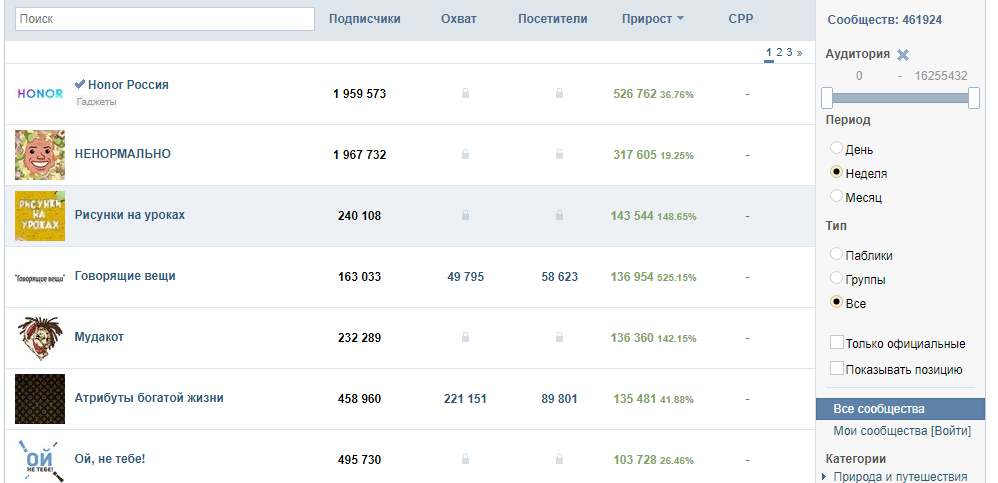Screen dimensions: 998x483
Task: Open the Рисунки на уроках community link
Action: point(130,215)
